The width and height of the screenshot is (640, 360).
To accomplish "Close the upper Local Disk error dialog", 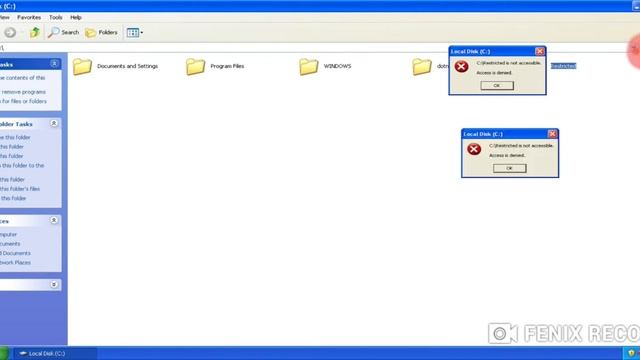I will 540,51.
